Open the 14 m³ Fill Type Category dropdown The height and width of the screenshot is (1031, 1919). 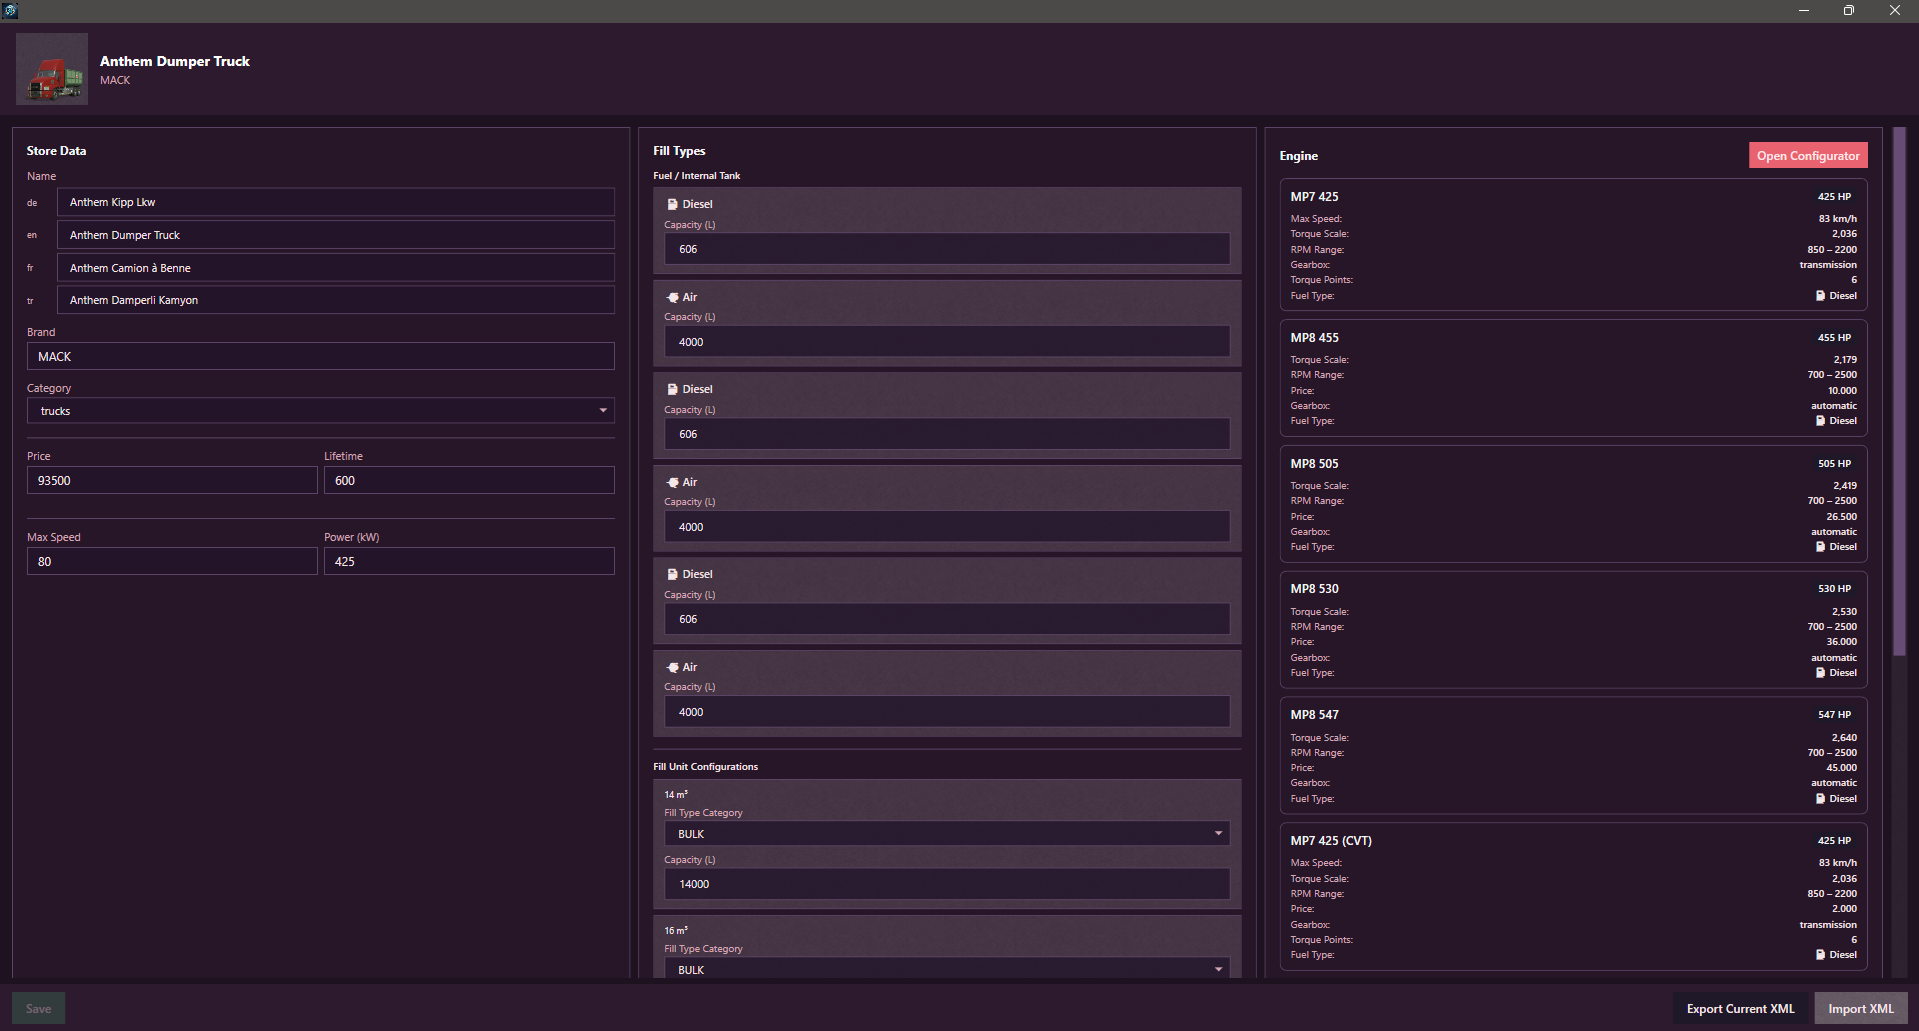click(947, 834)
